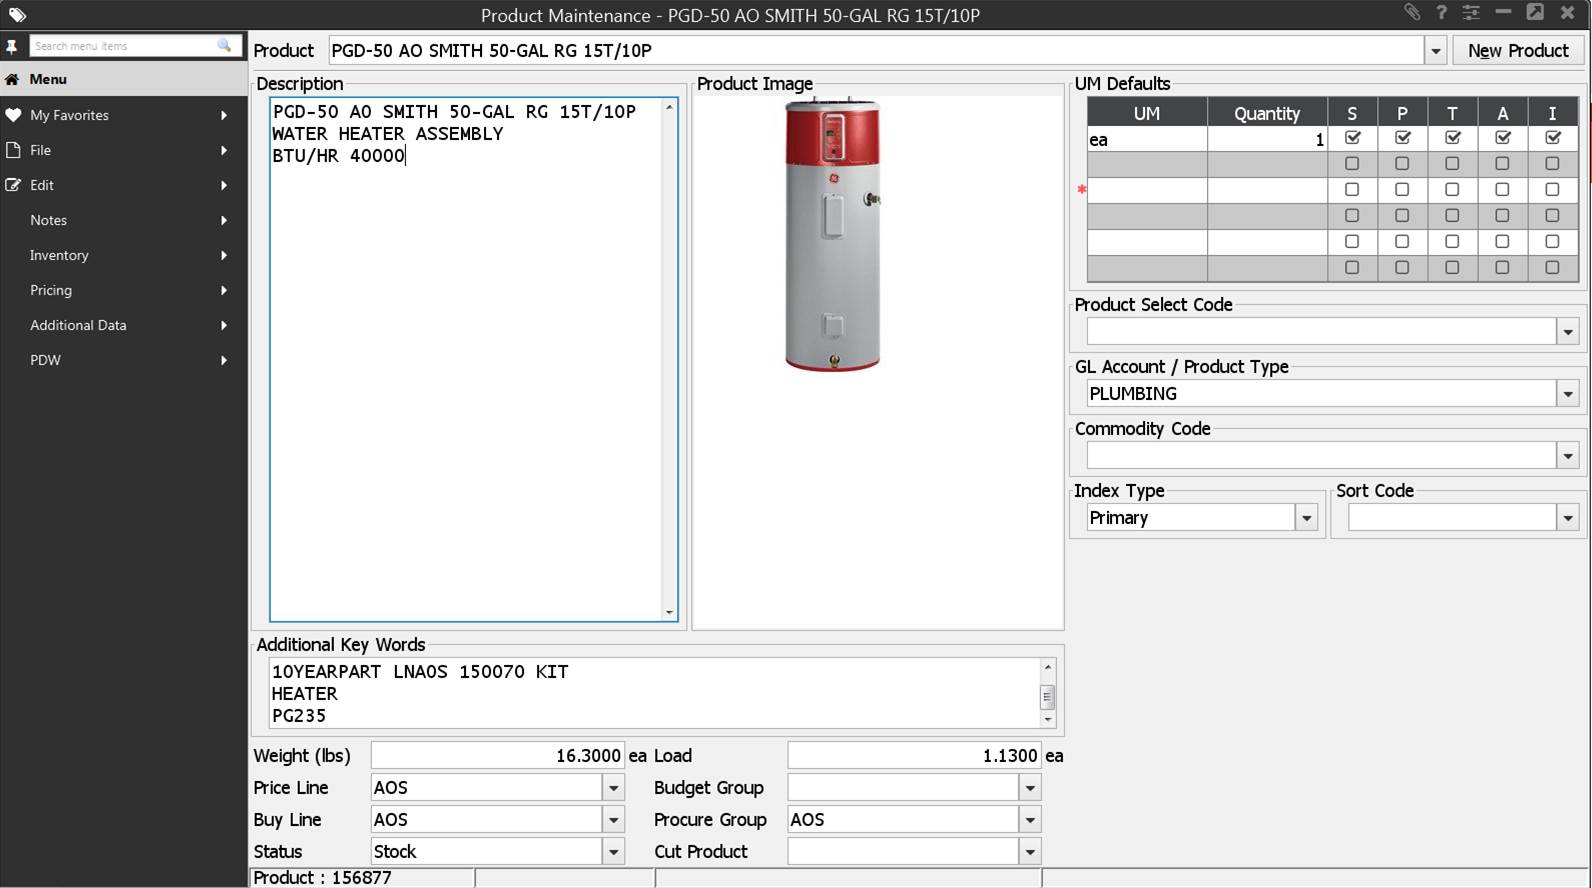Check the S checkbox in second UM row
This screenshot has height=888, width=1592.
click(1352, 163)
